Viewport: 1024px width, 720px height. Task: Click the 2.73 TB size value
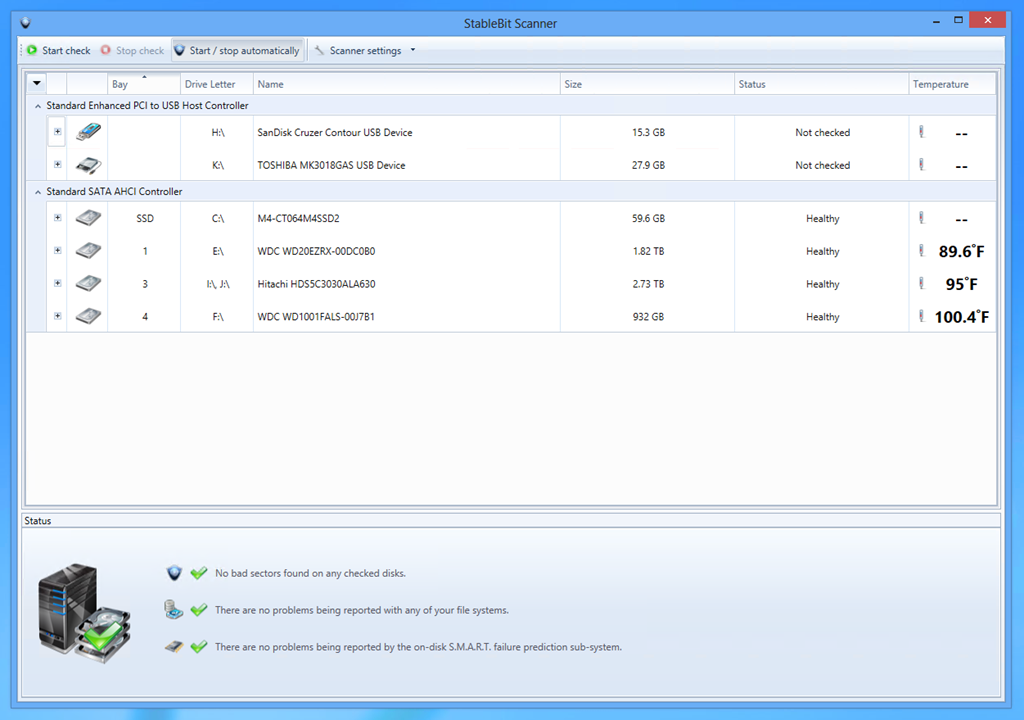[x=648, y=284]
